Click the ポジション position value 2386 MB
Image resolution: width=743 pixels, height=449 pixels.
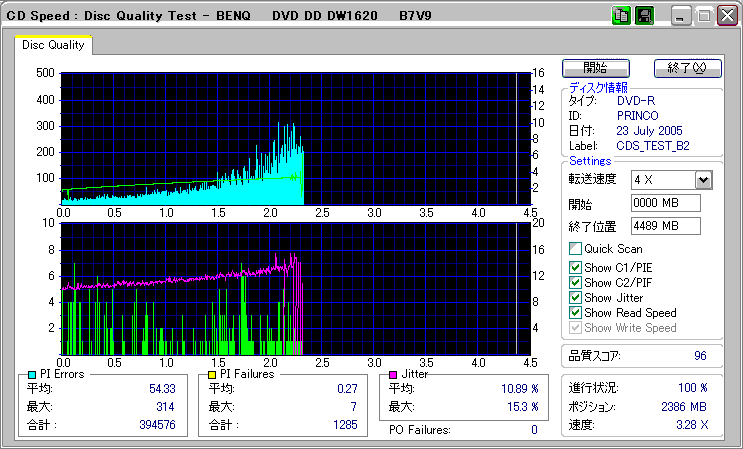tap(684, 407)
